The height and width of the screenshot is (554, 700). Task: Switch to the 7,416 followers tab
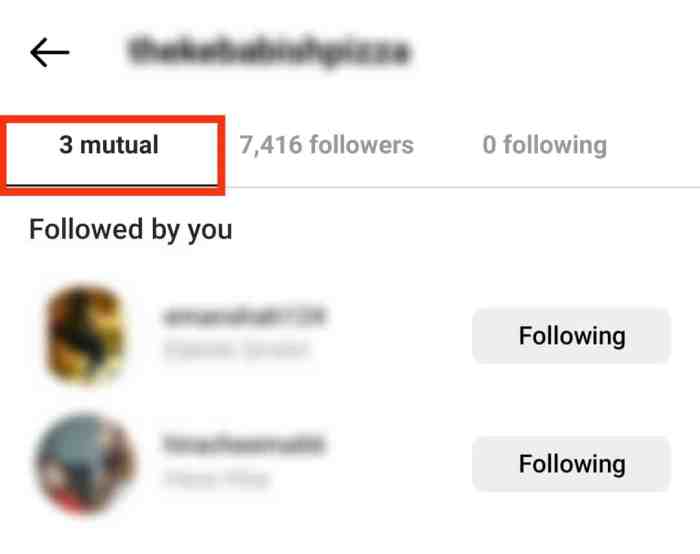327,145
